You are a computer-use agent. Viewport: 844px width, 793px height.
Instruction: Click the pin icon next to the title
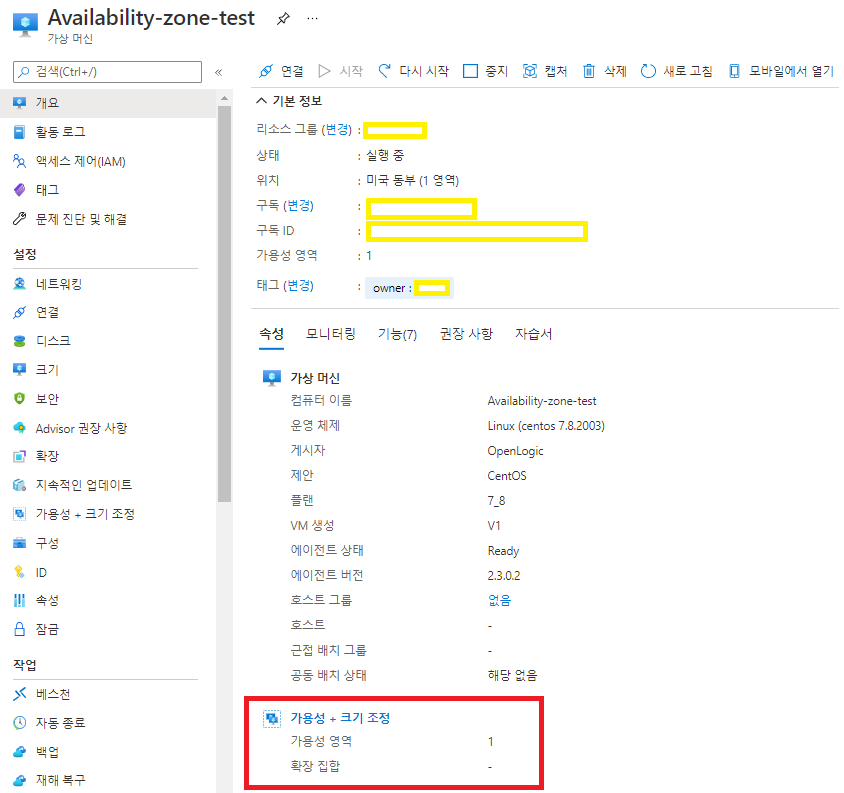283,19
